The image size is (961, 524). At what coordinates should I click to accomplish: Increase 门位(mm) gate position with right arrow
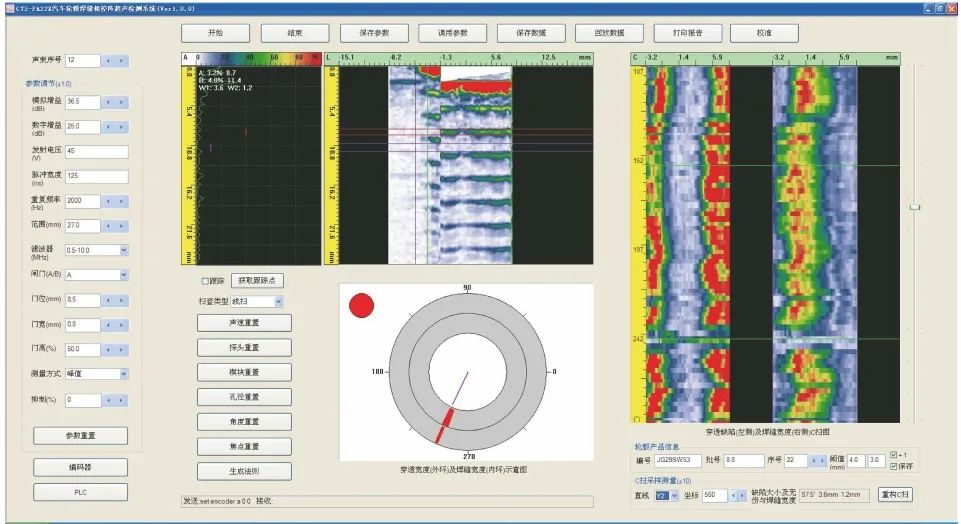point(121,300)
